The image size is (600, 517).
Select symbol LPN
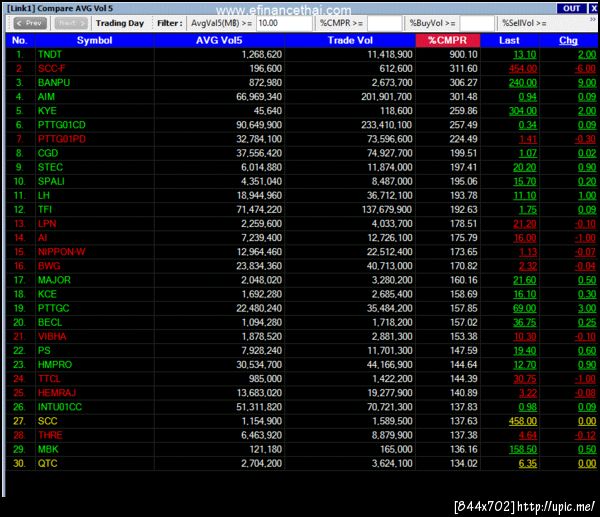coord(47,224)
